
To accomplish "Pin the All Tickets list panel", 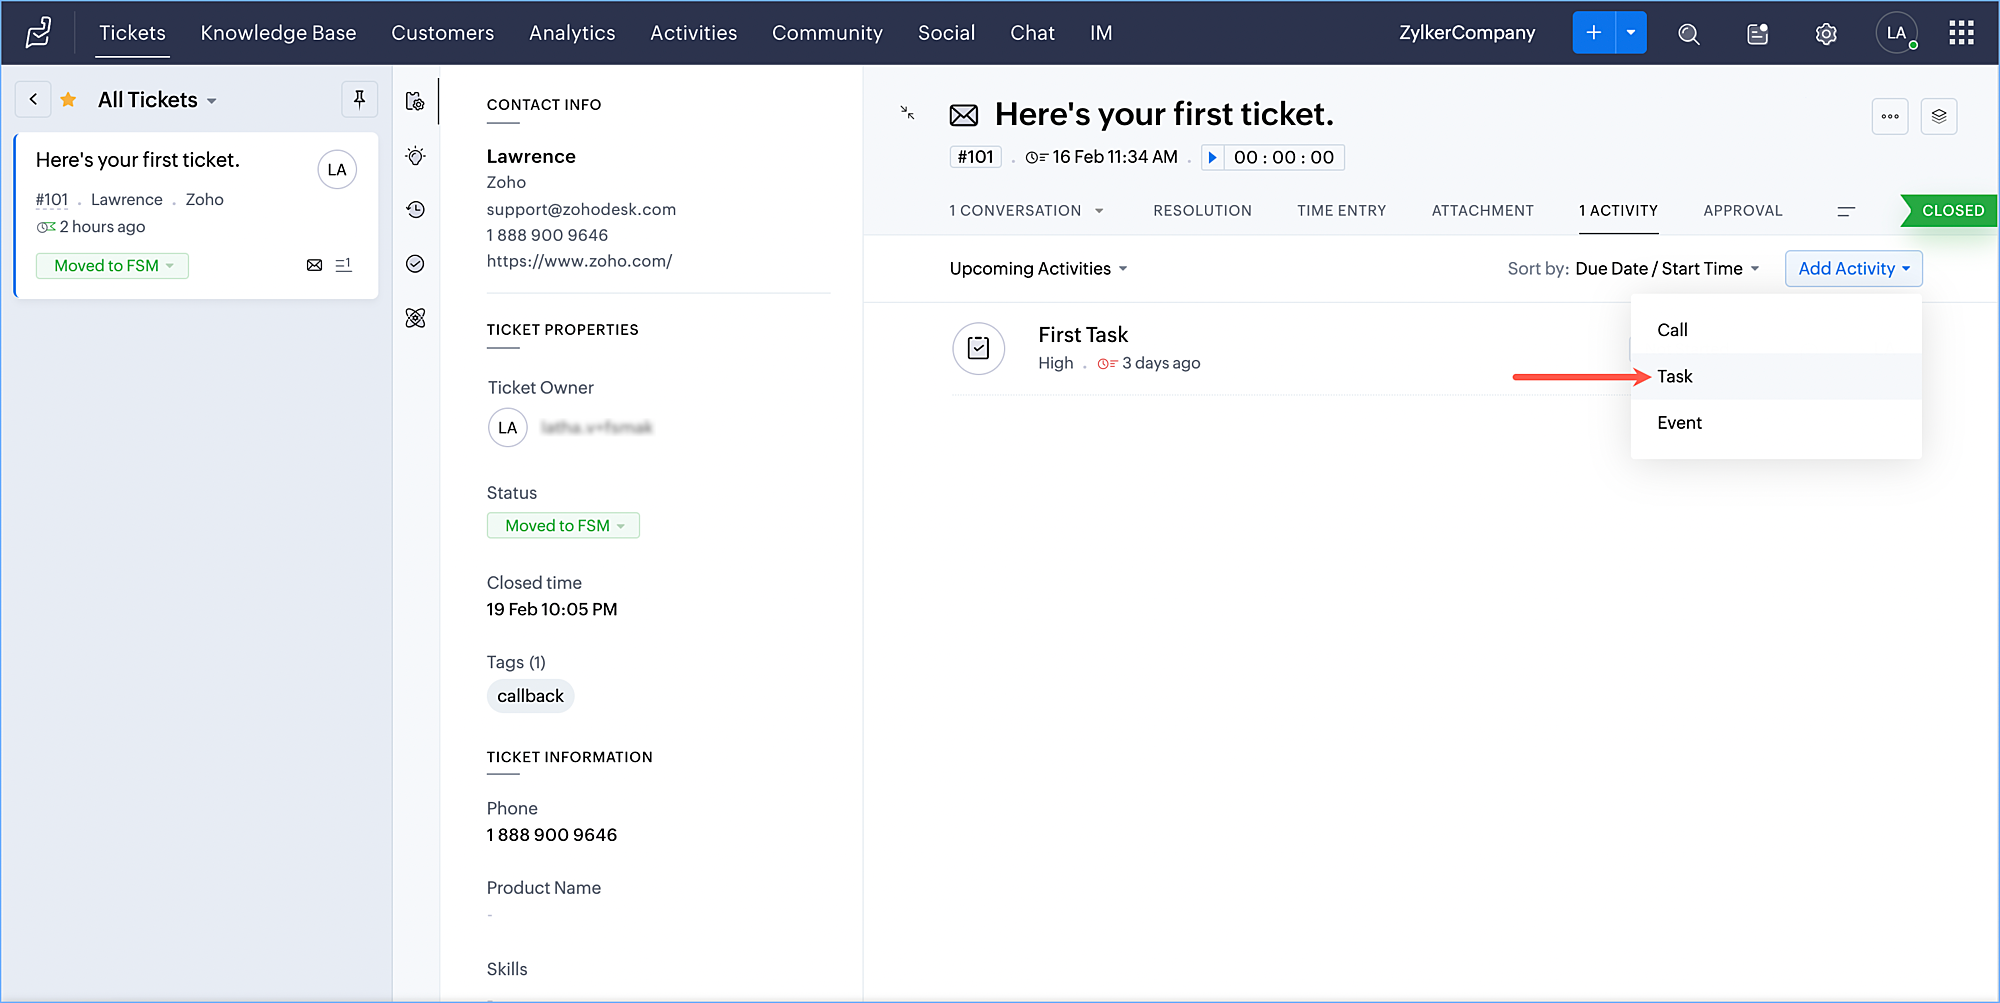I will coord(359,99).
